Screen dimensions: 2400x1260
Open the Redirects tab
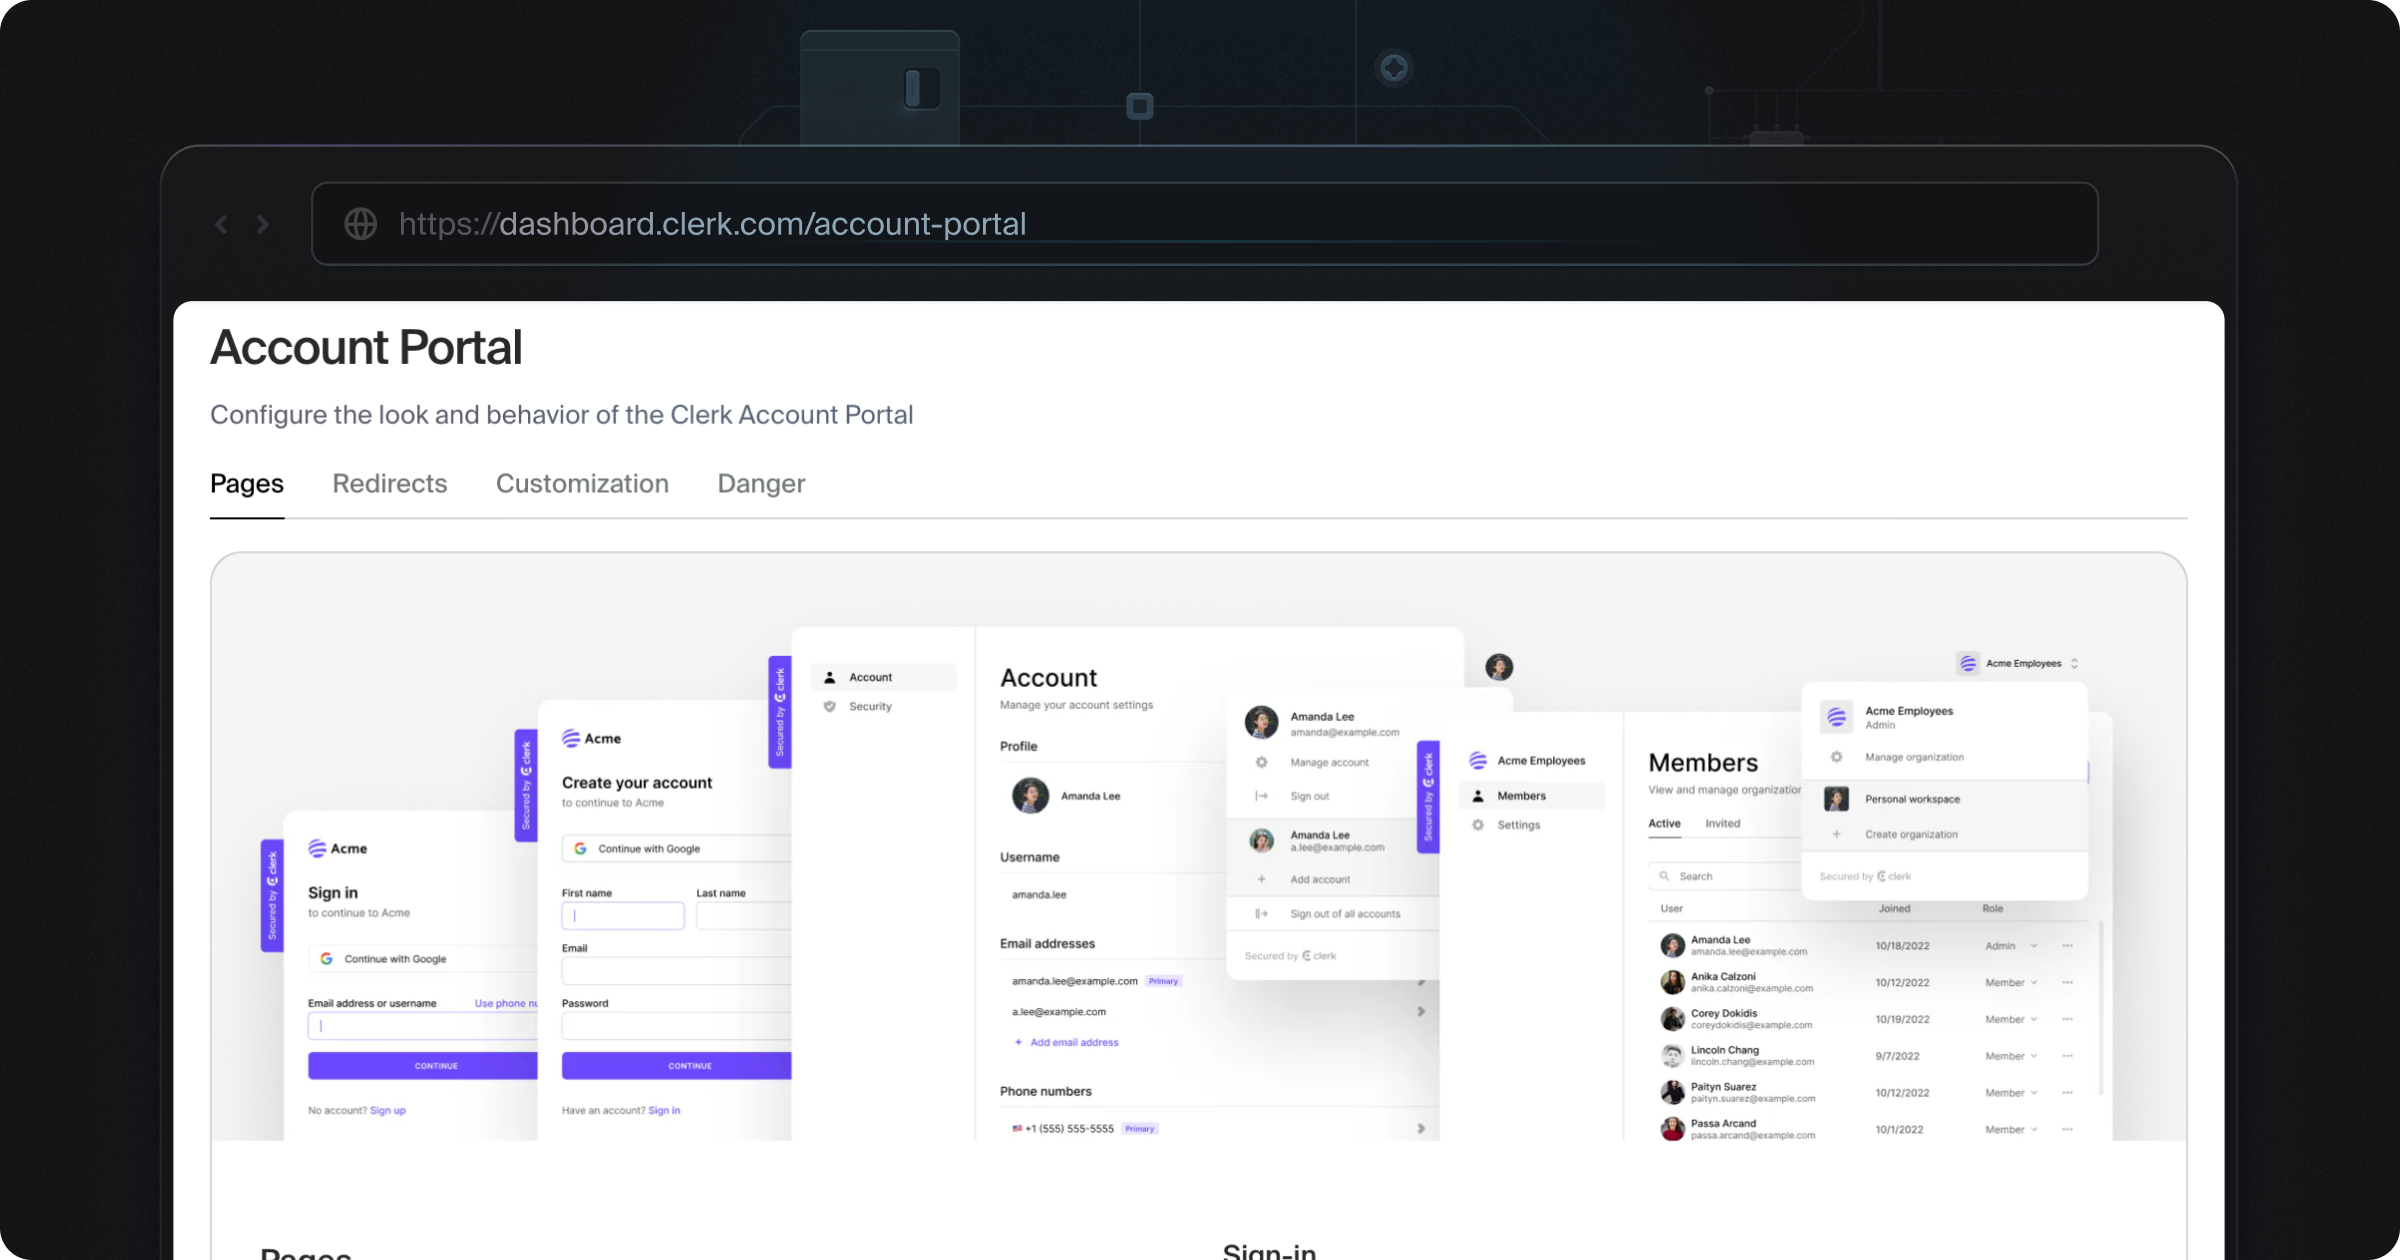click(390, 484)
